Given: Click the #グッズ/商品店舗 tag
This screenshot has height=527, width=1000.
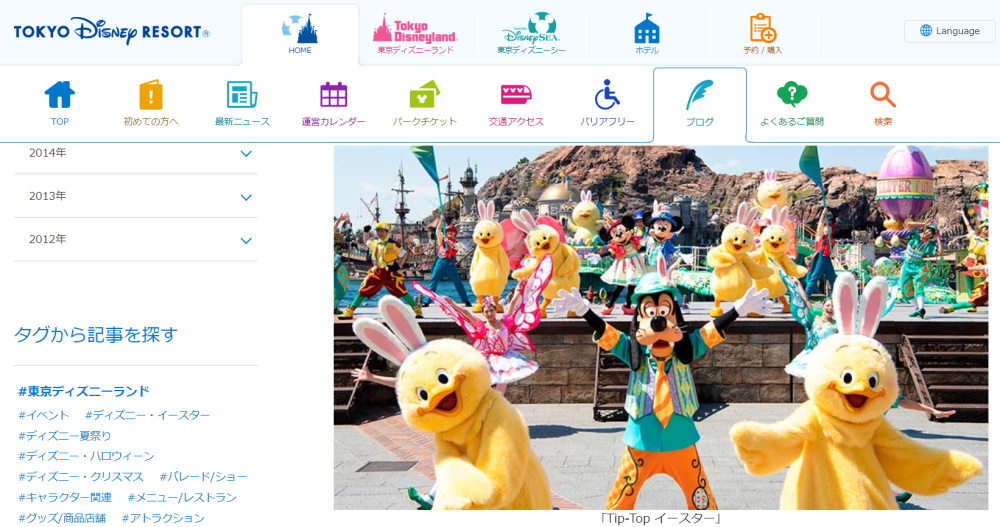Looking at the screenshot, I should tap(62, 517).
